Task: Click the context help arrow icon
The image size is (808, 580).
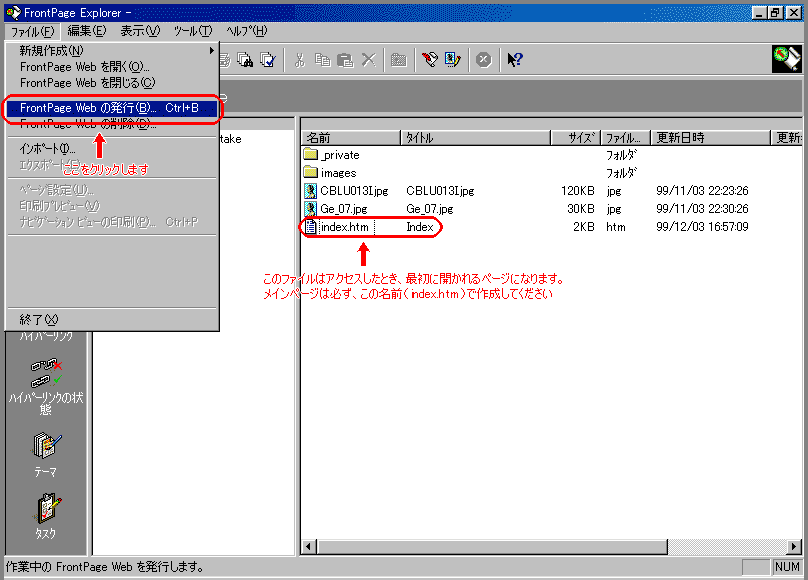Action: point(512,59)
